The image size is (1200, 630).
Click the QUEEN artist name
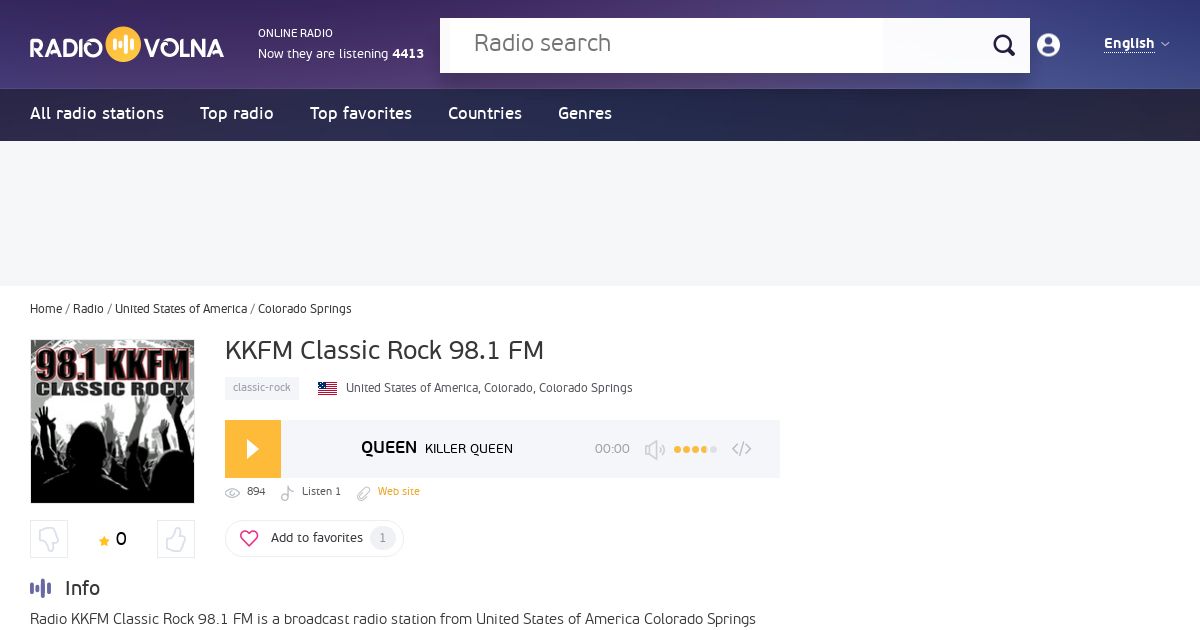(389, 448)
